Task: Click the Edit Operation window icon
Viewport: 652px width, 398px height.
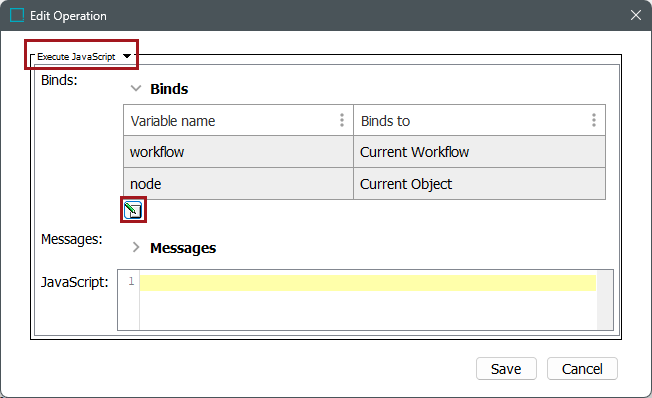Action: click(17, 15)
